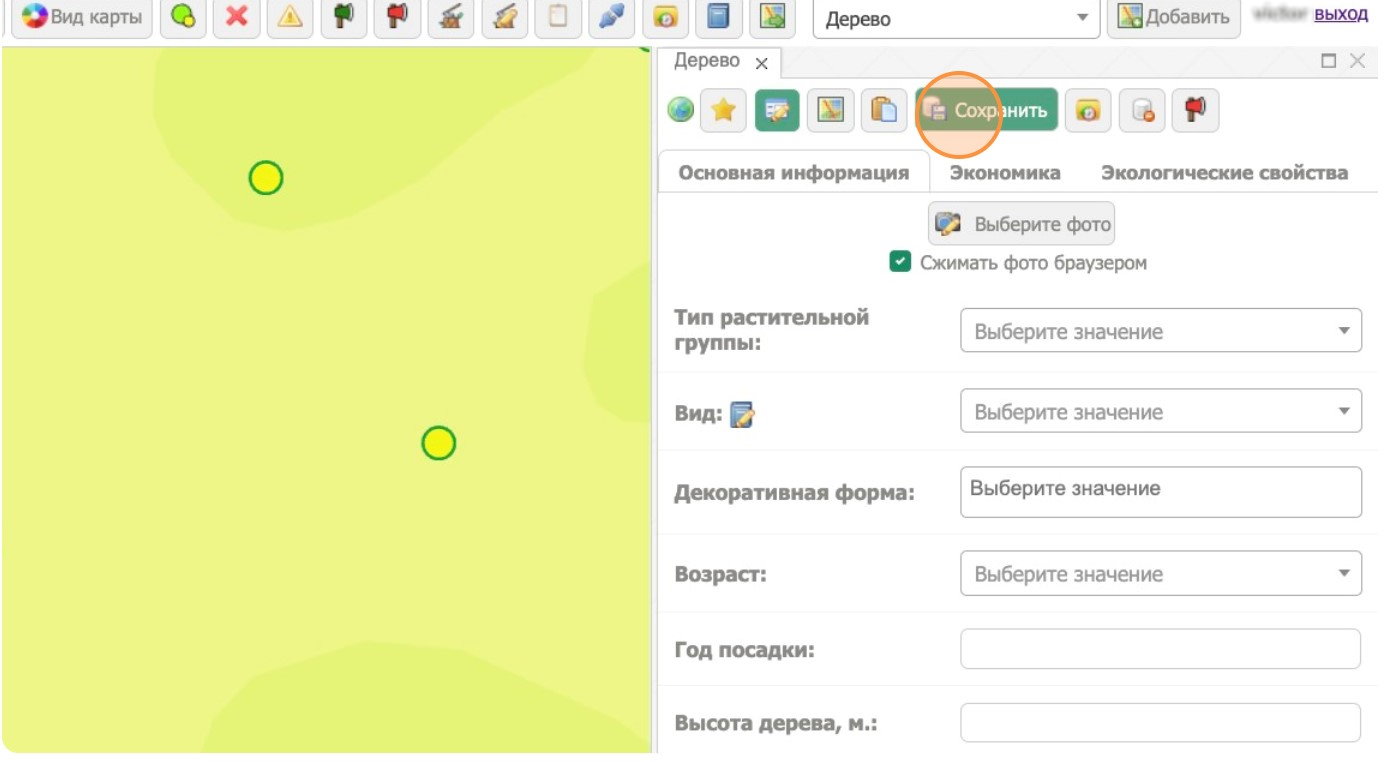This screenshot has width=1400, height=762.
Task: Switch to 'Экологические свойства' tab
Action: [x=1224, y=172]
